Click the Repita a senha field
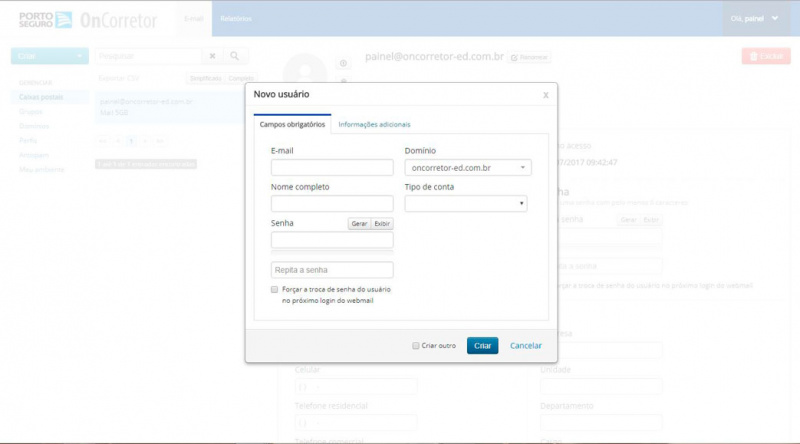 [x=332, y=269]
